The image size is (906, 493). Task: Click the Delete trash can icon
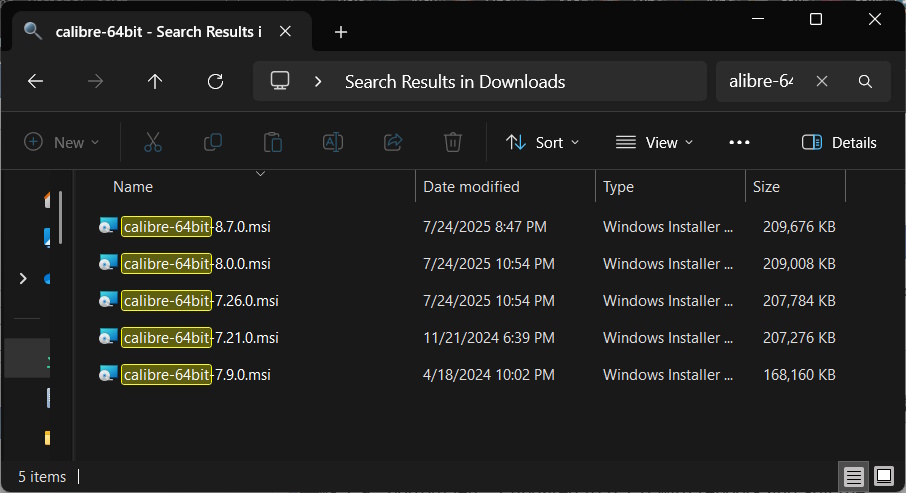tap(453, 142)
